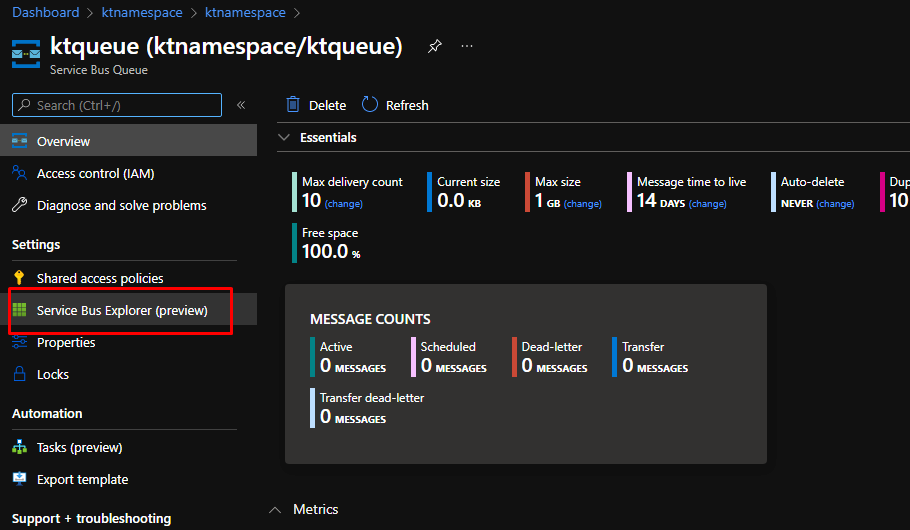Open Service Bus Explorer (preview)

(122, 310)
